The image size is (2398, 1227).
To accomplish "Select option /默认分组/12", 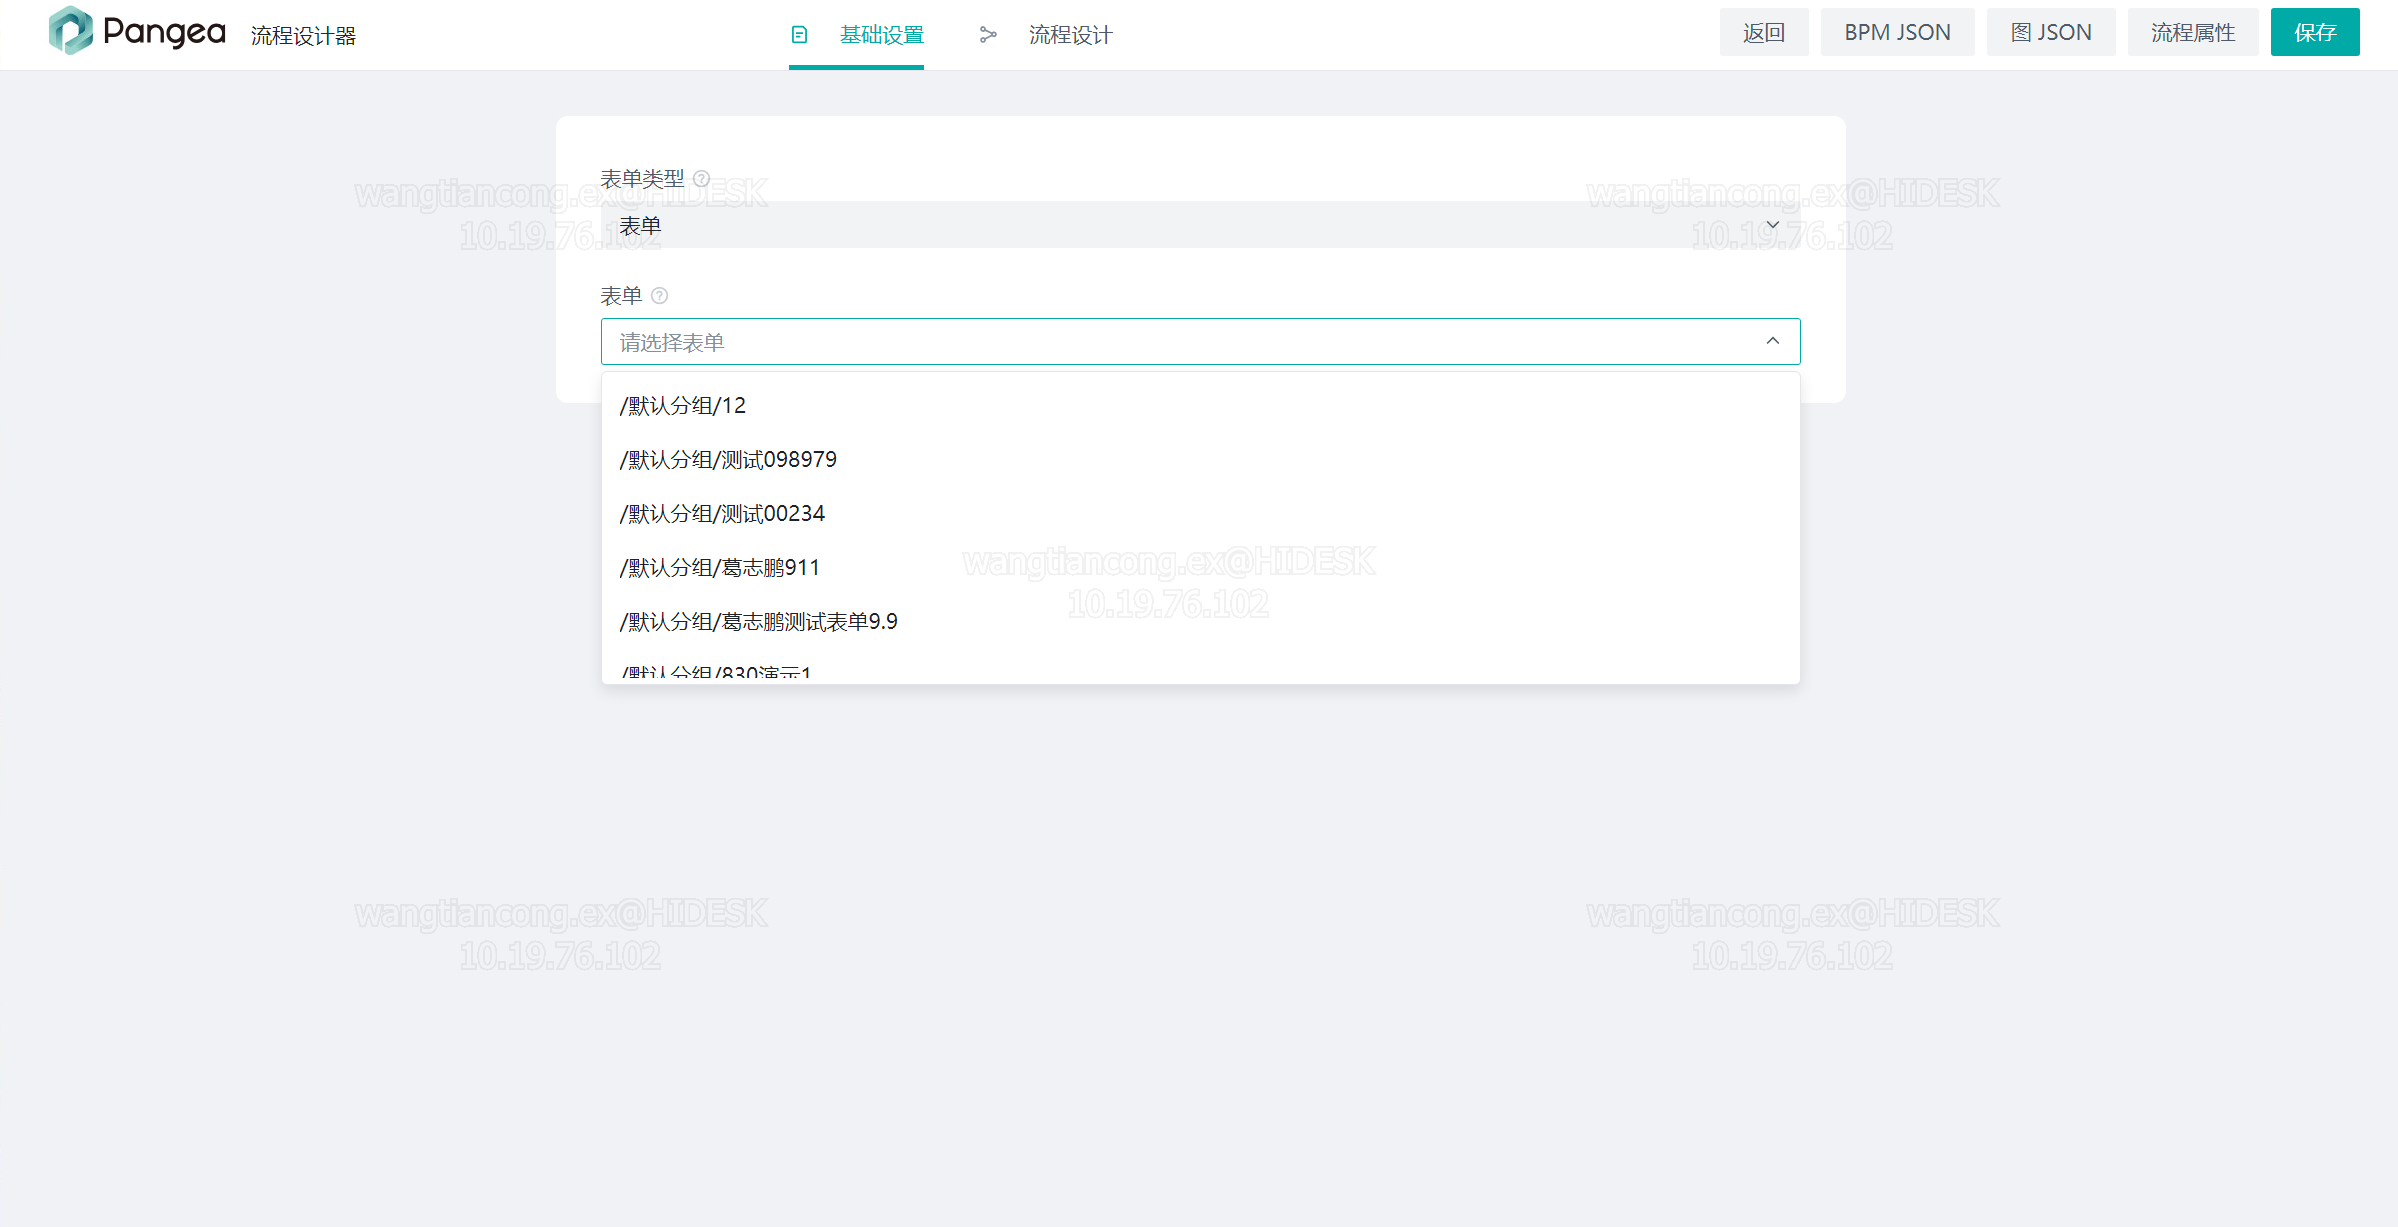I will [x=1200, y=406].
